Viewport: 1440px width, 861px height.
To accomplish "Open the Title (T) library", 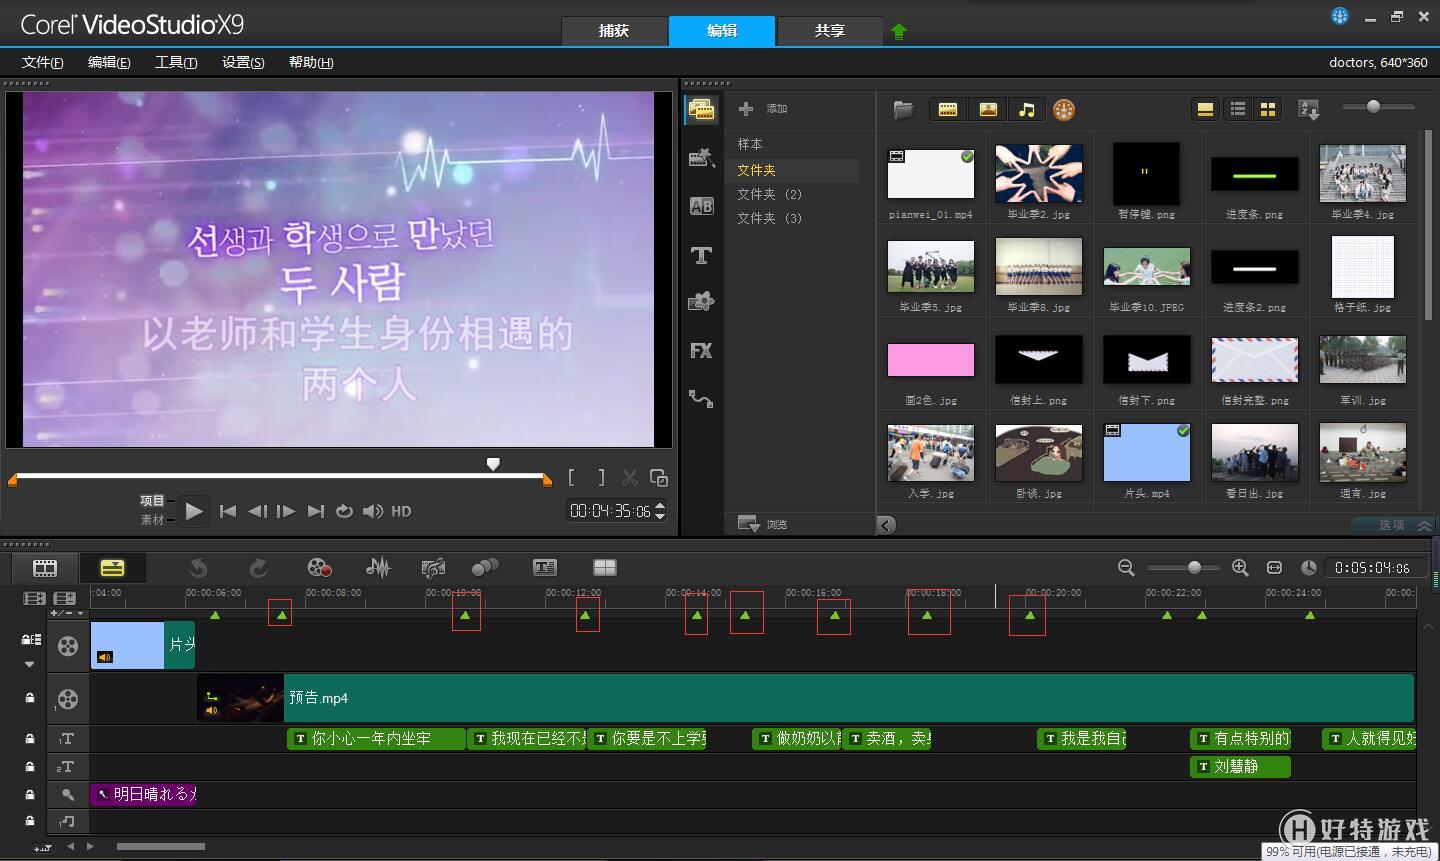I will click(701, 255).
